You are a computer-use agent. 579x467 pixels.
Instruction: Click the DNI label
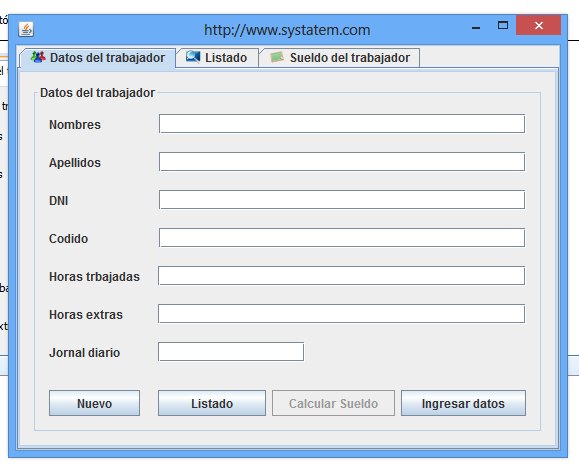(59, 201)
